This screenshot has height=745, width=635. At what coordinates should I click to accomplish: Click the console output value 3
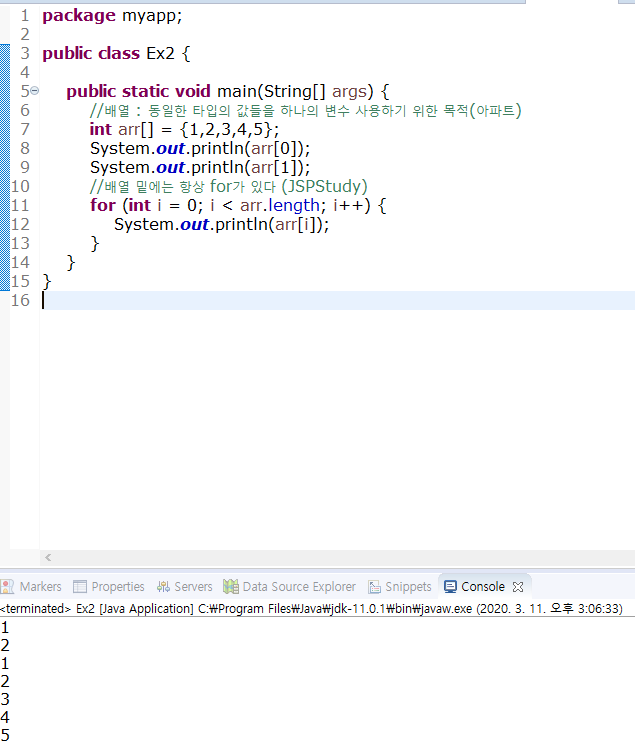(x=5, y=699)
